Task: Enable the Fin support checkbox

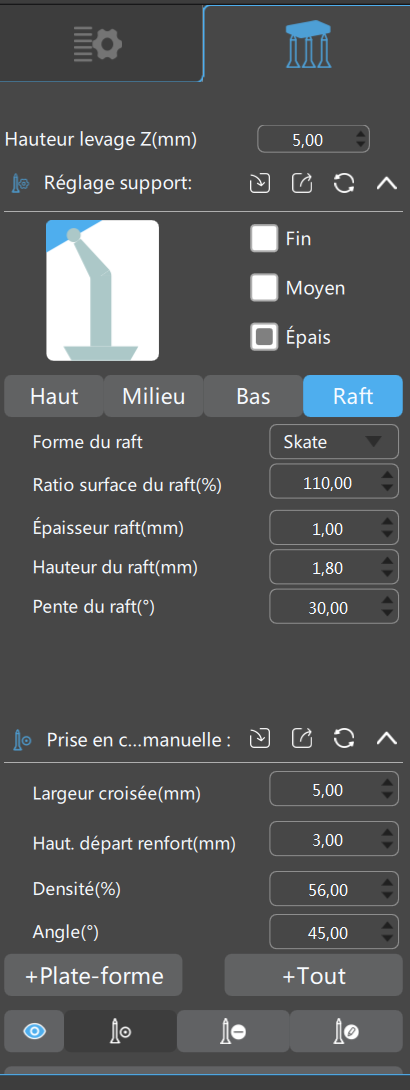Action: click(x=264, y=238)
